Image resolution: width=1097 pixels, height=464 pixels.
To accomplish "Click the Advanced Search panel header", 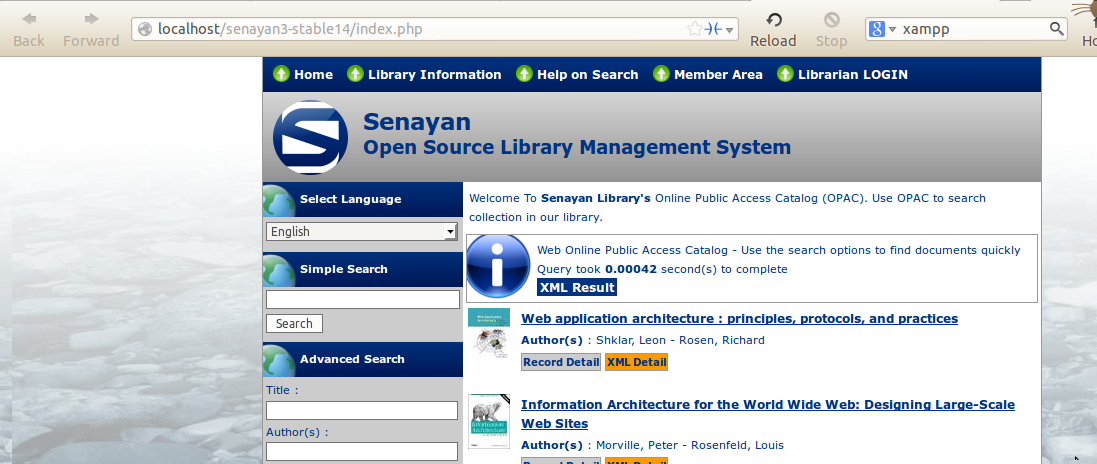I will coord(362,359).
